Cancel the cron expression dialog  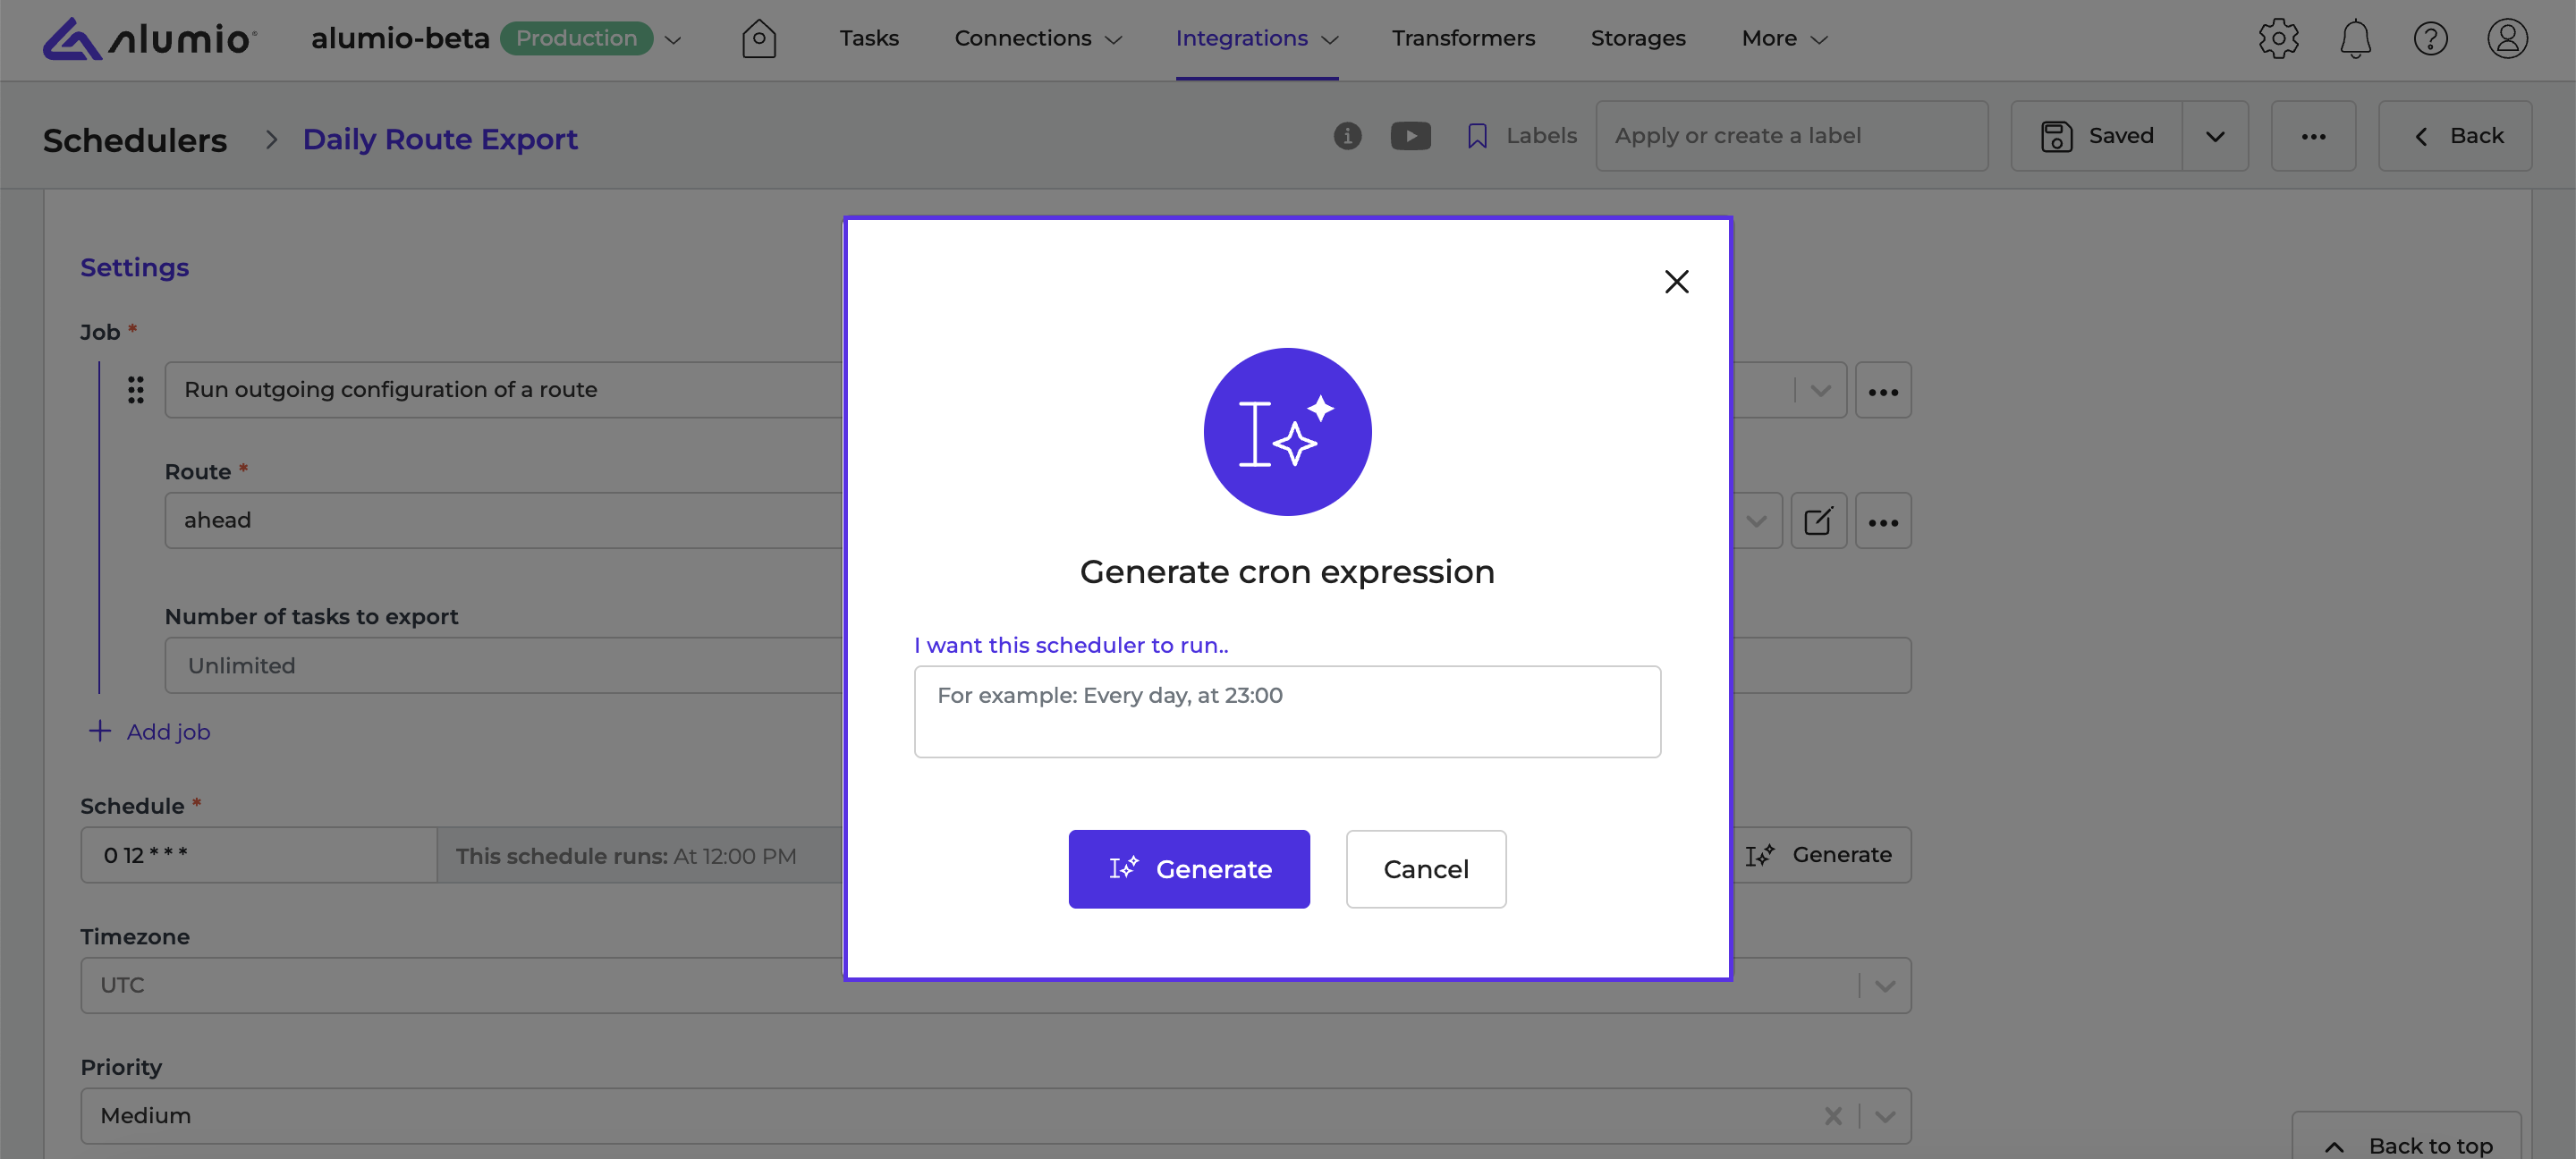click(x=1425, y=868)
